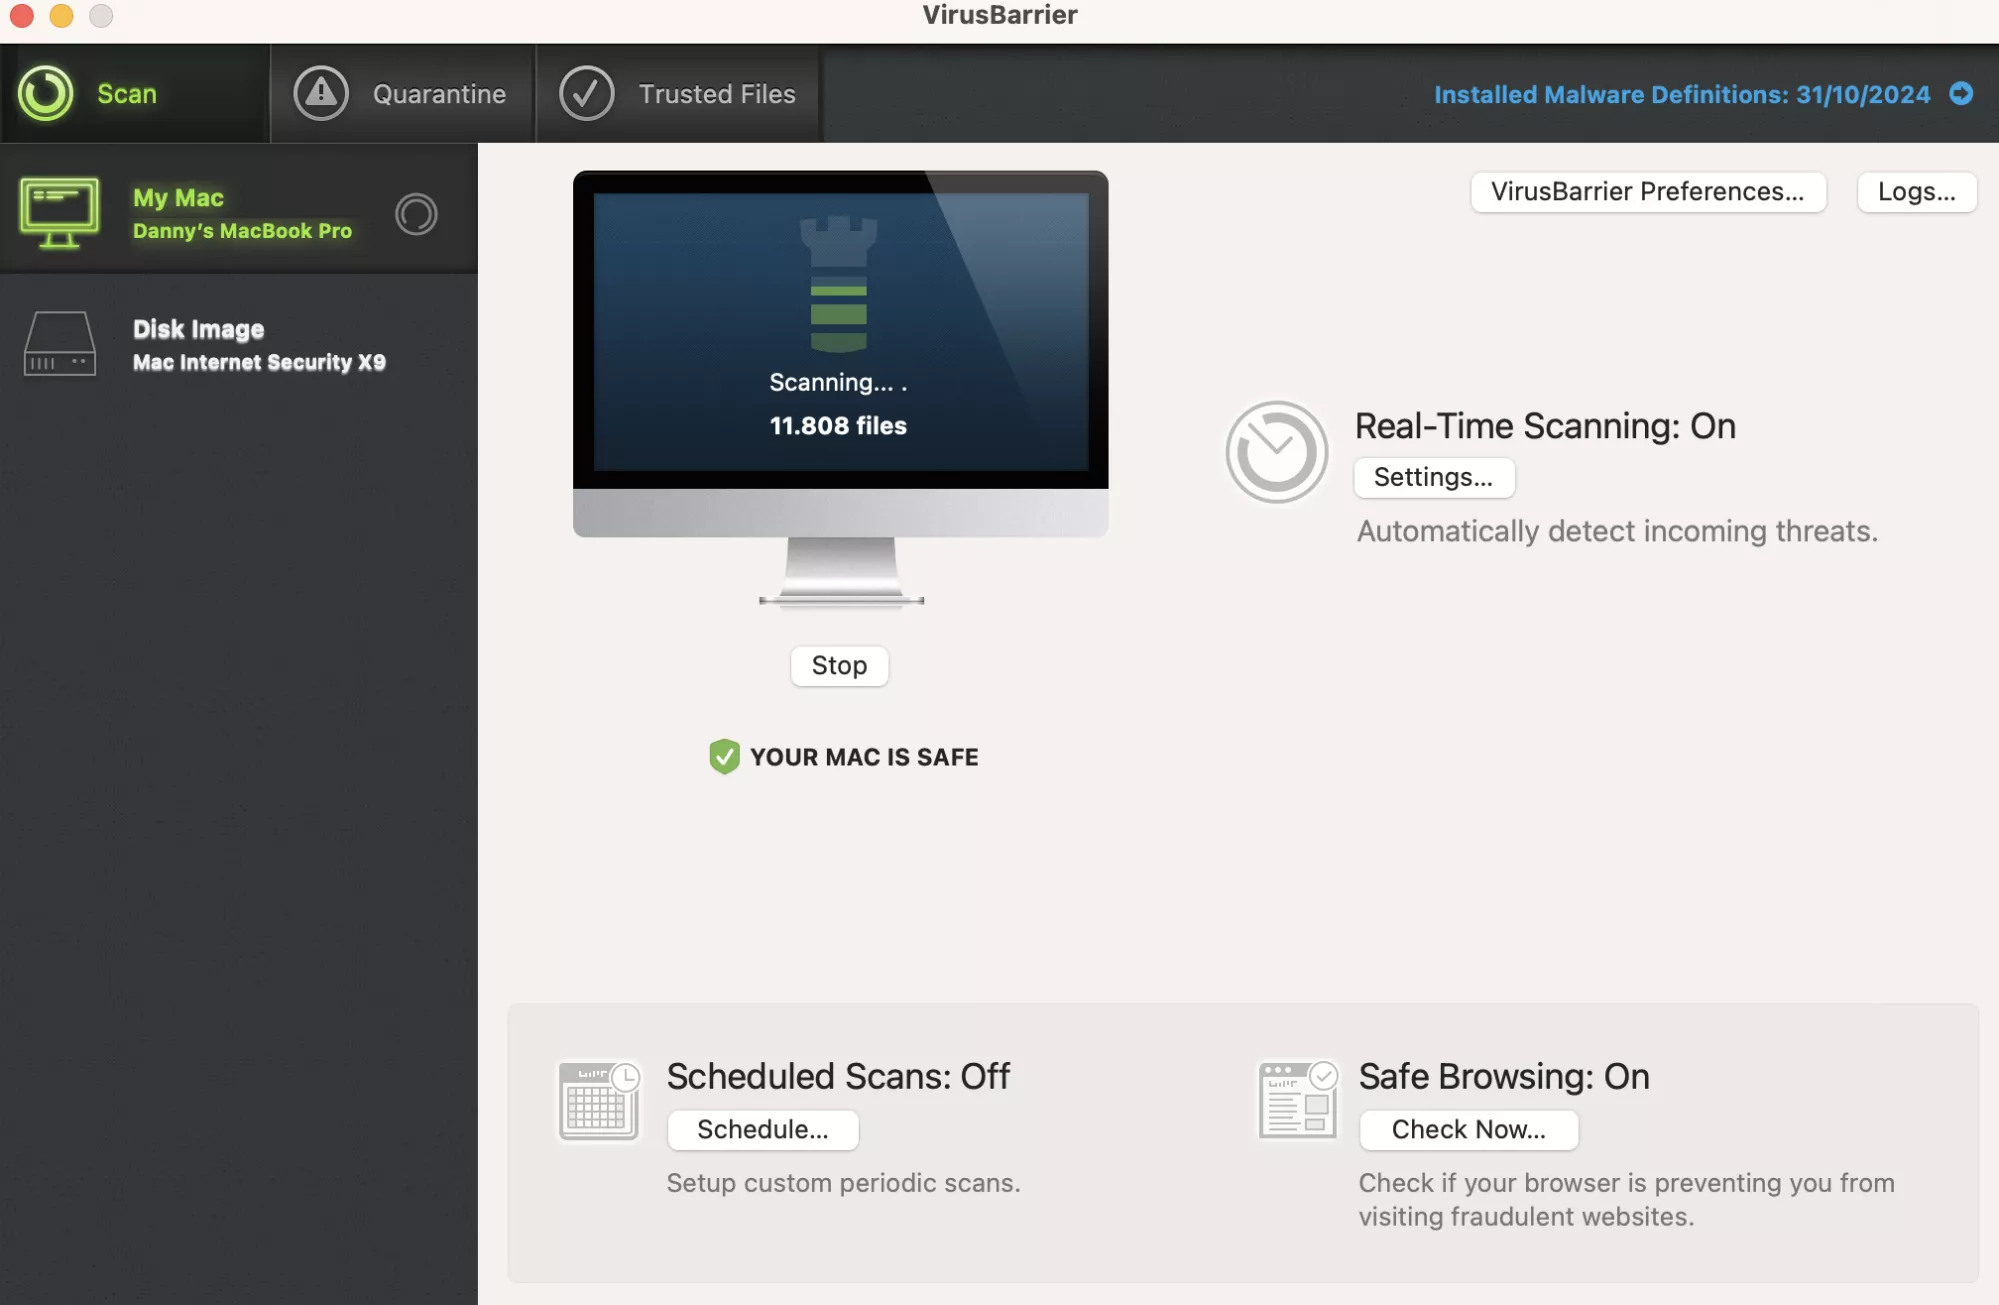Open Real-Time Scanning Settings

[x=1433, y=478]
